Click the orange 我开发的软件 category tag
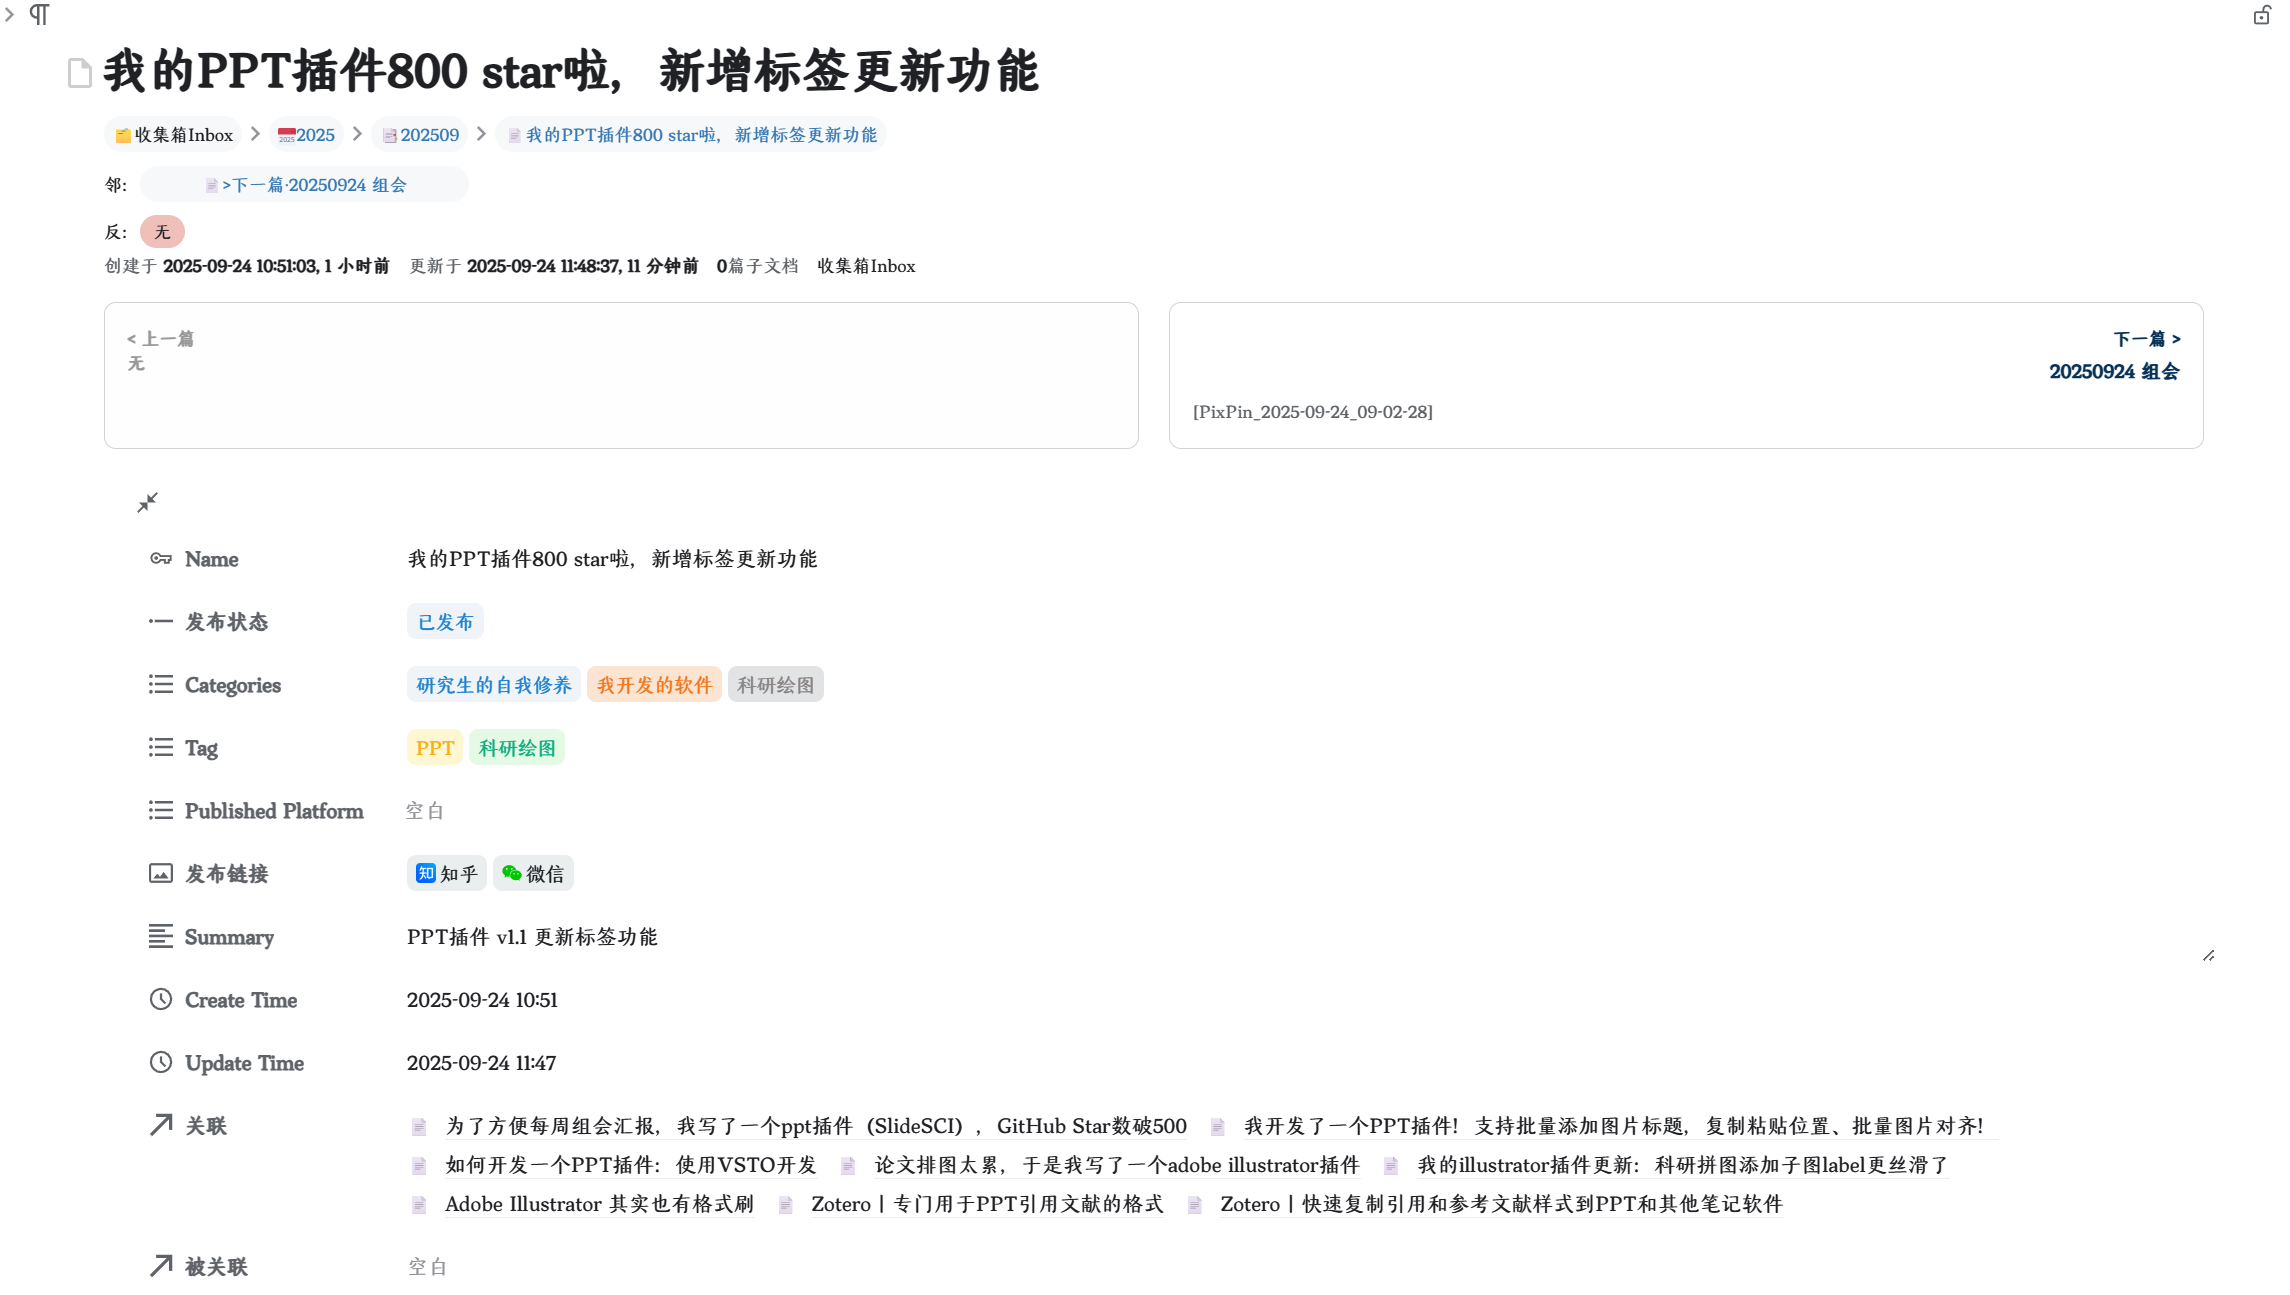Screen dimensions: 2290x1295 click(654, 685)
